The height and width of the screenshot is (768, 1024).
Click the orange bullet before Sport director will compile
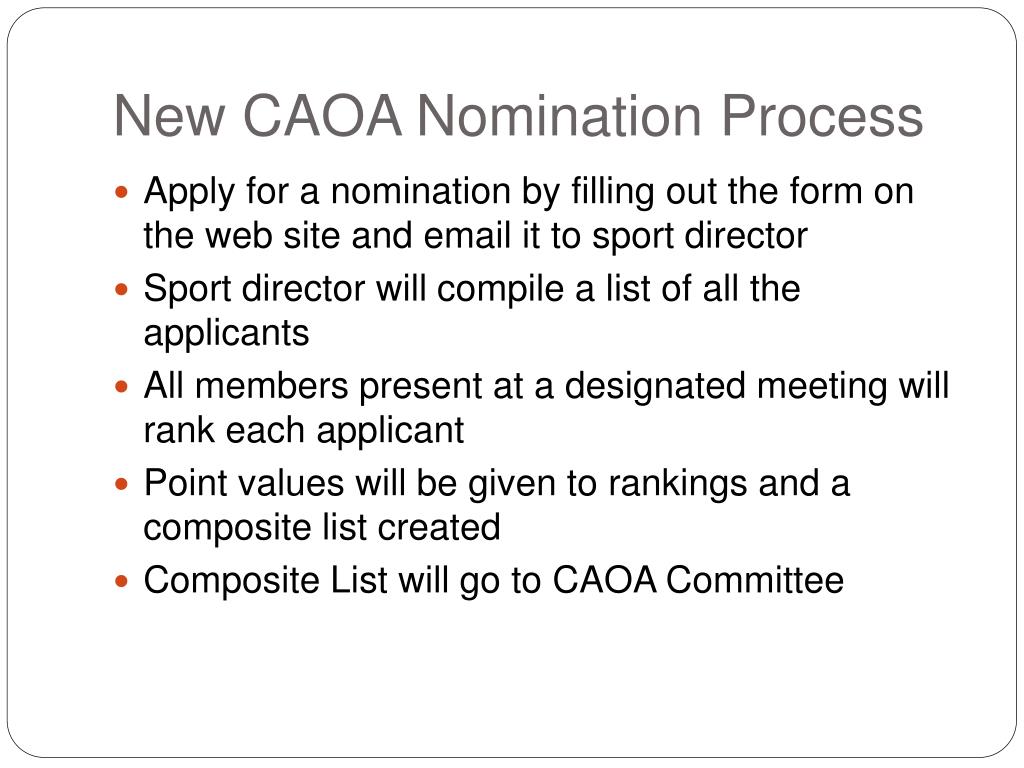(121, 289)
